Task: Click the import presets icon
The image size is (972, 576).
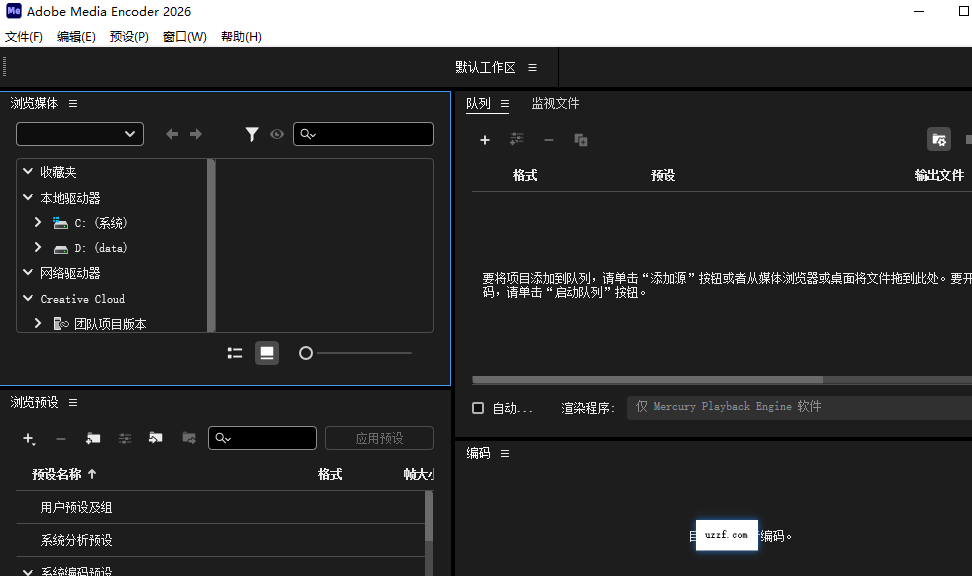Action: [155, 438]
